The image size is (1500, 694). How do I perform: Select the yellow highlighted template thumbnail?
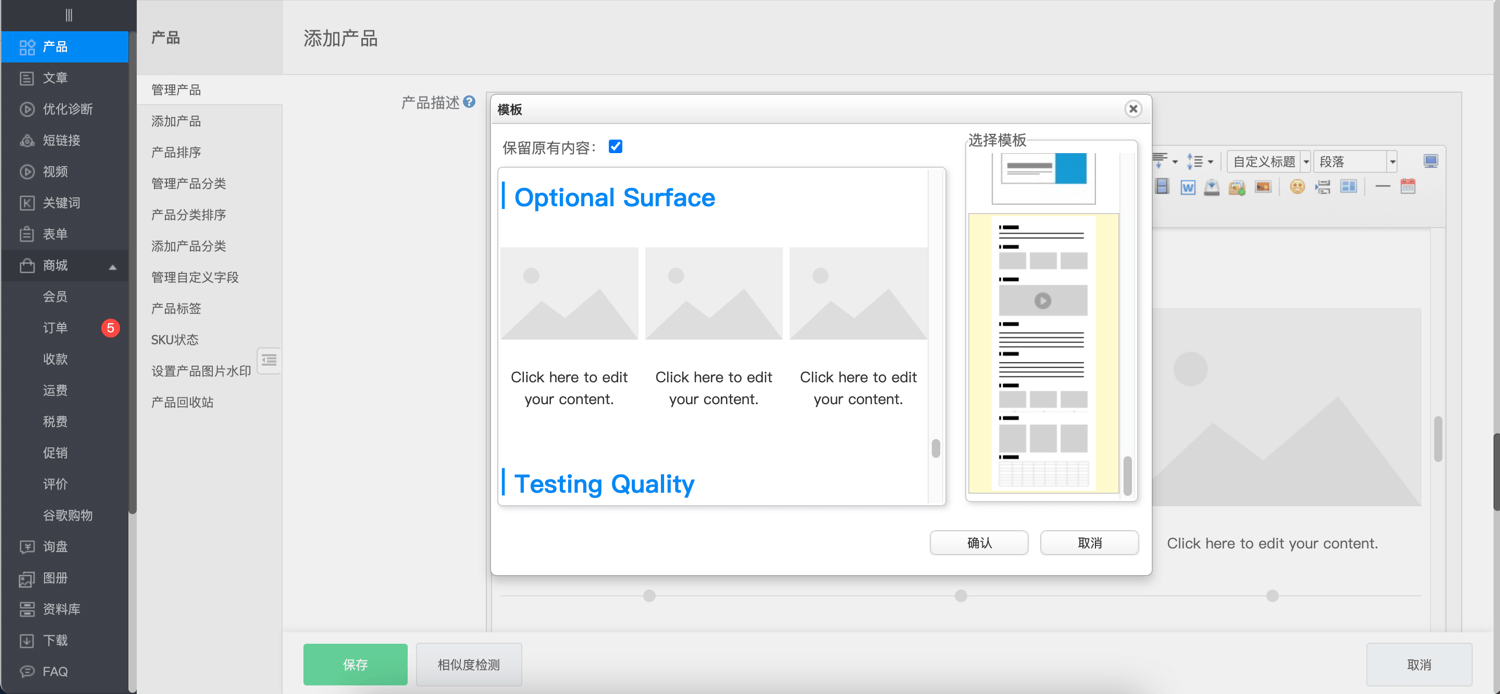(x=1043, y=353)
